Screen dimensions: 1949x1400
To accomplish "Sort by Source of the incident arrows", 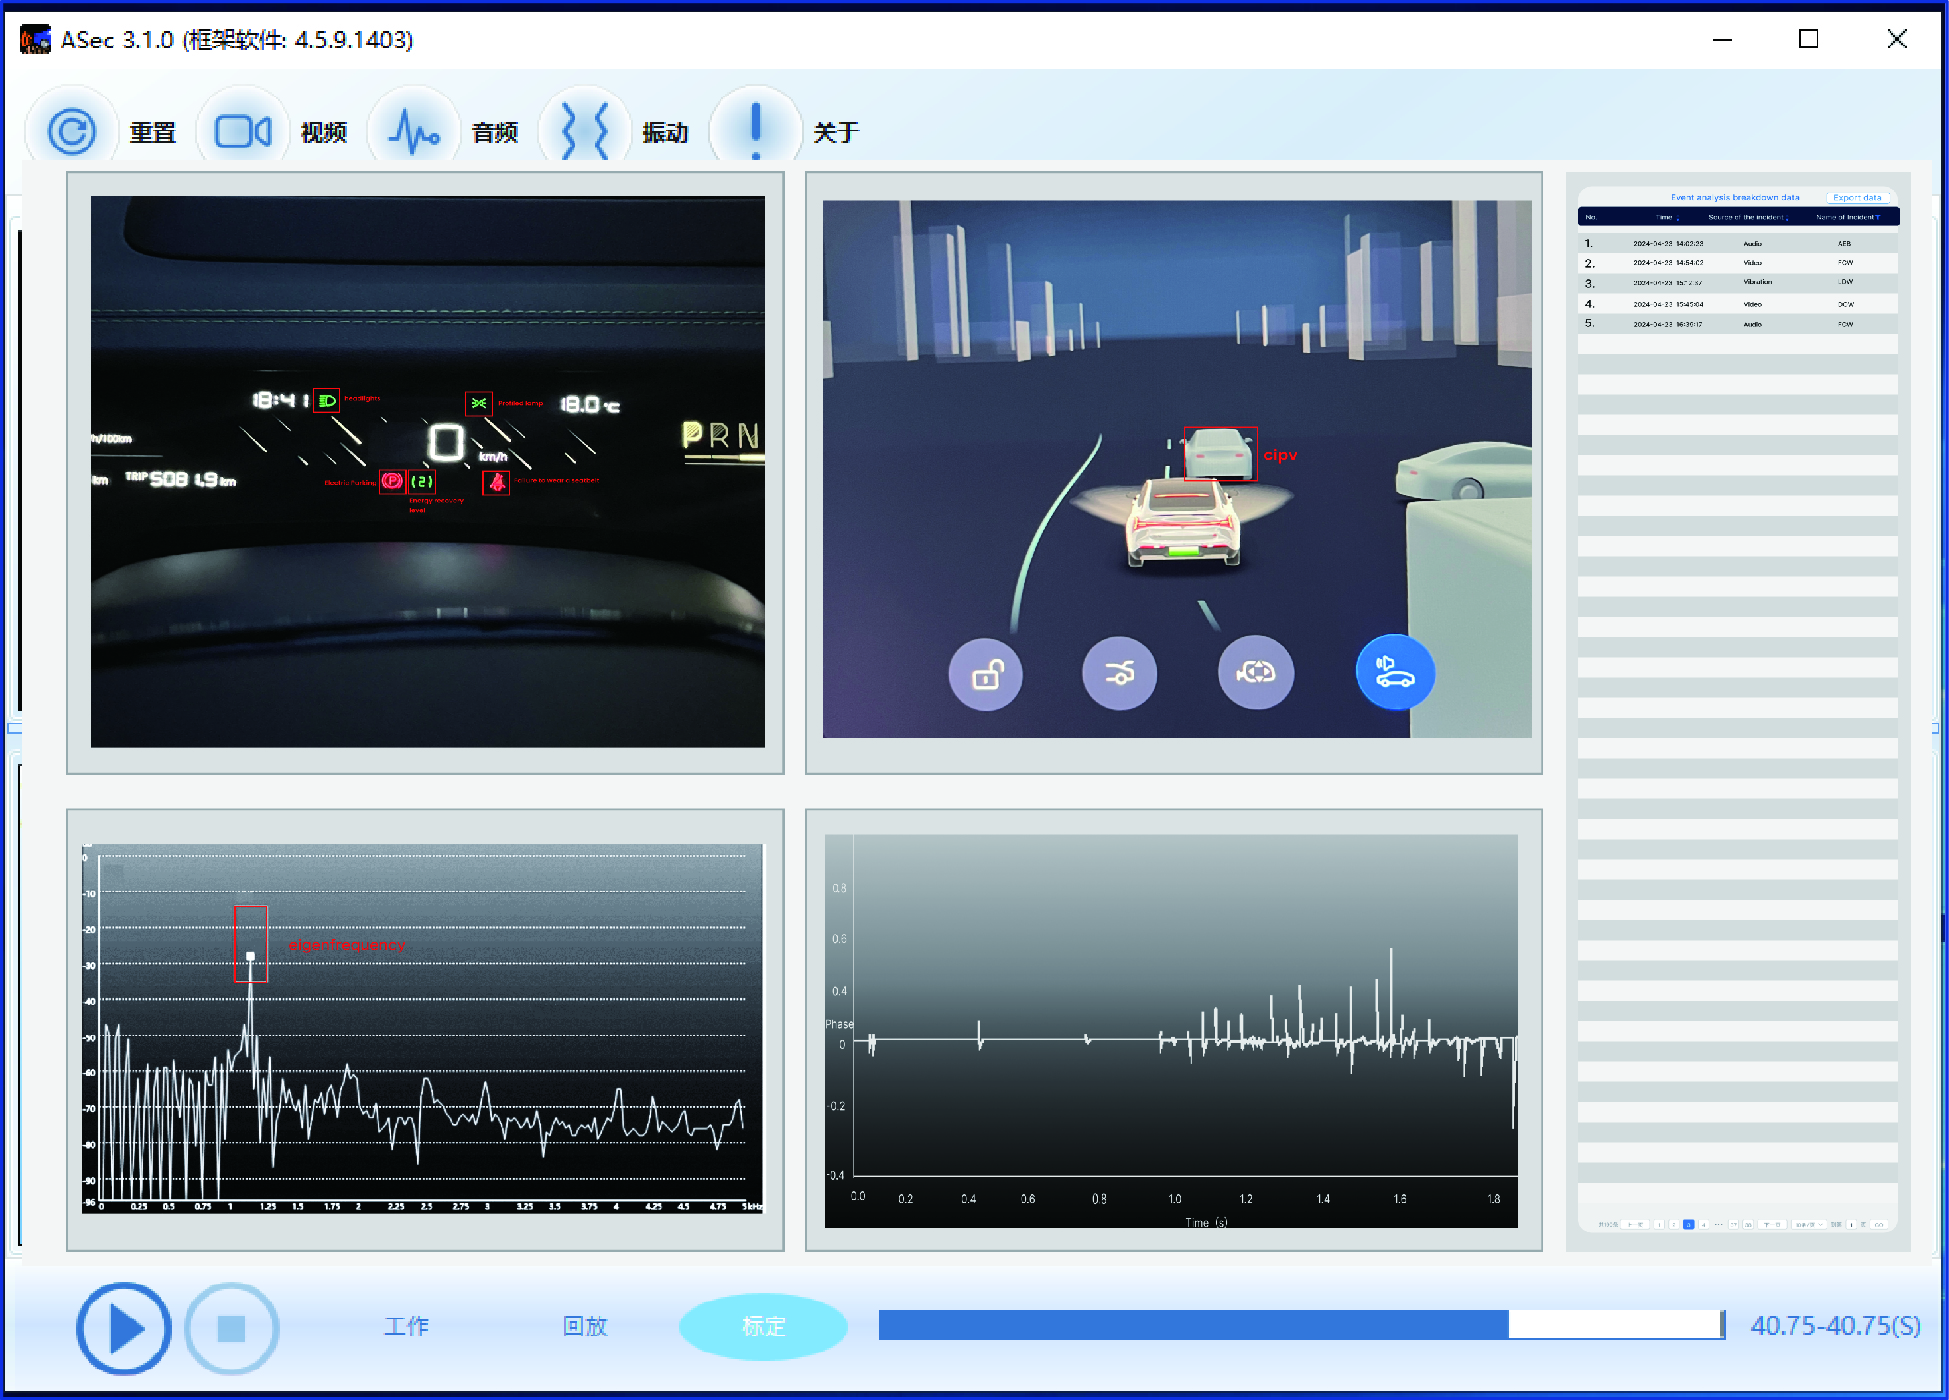I will point(1787,218).
